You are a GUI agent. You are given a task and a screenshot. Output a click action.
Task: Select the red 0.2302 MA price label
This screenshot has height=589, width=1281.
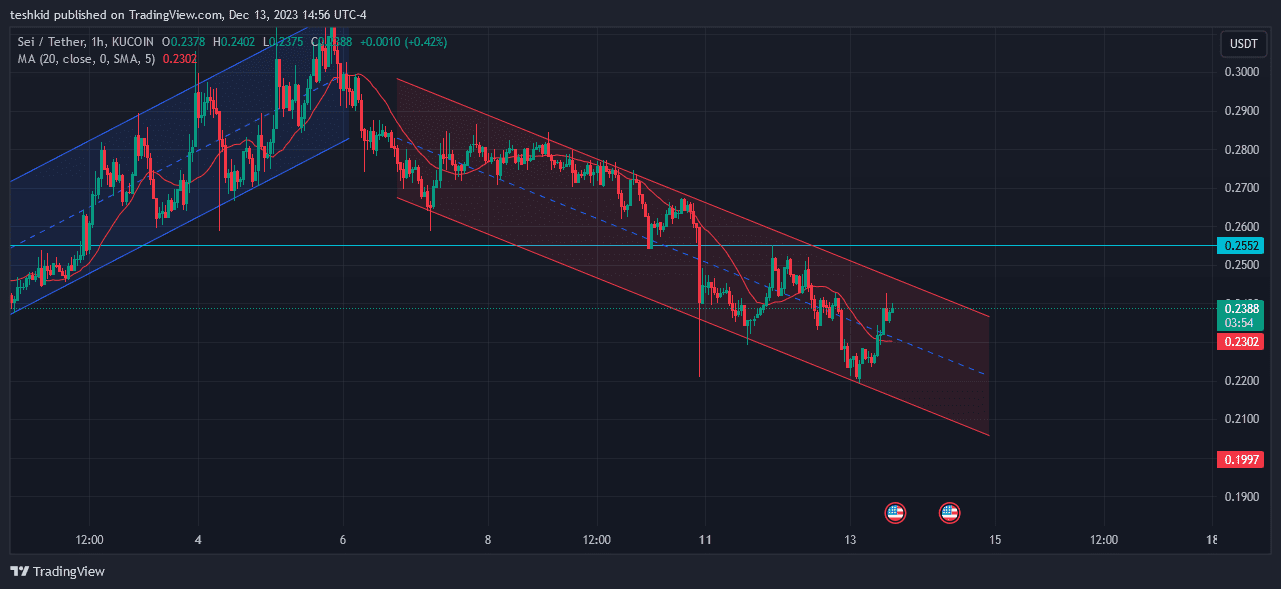(x=1240, y=342)
